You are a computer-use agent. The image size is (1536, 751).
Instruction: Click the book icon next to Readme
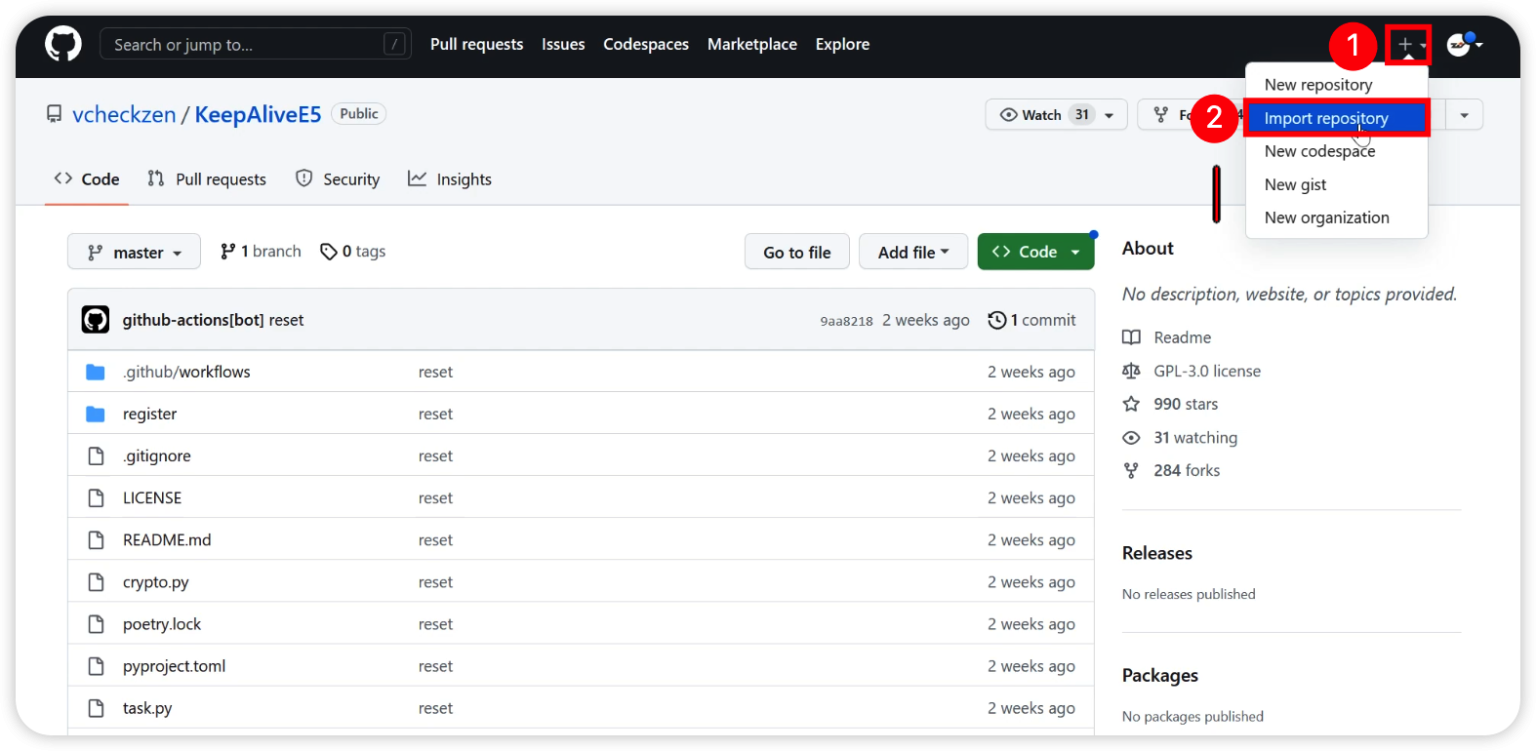point(1131,338)
